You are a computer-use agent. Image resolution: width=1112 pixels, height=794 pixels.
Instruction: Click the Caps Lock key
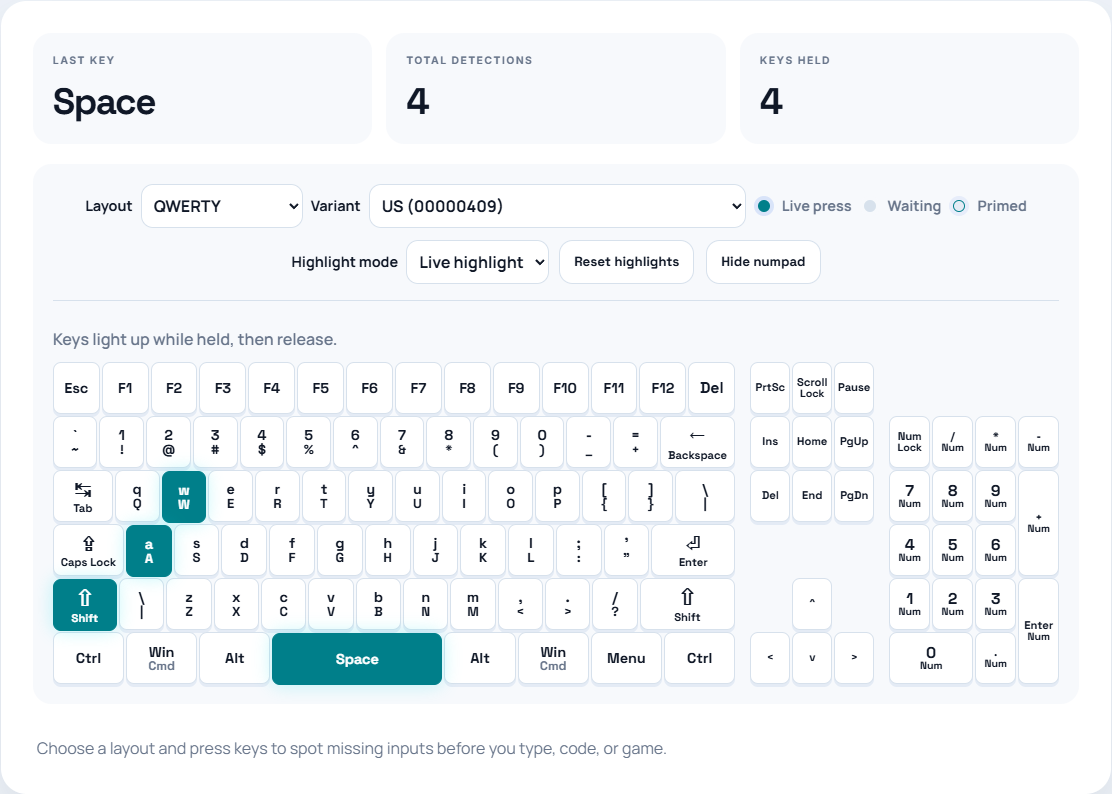pos(89,551)
